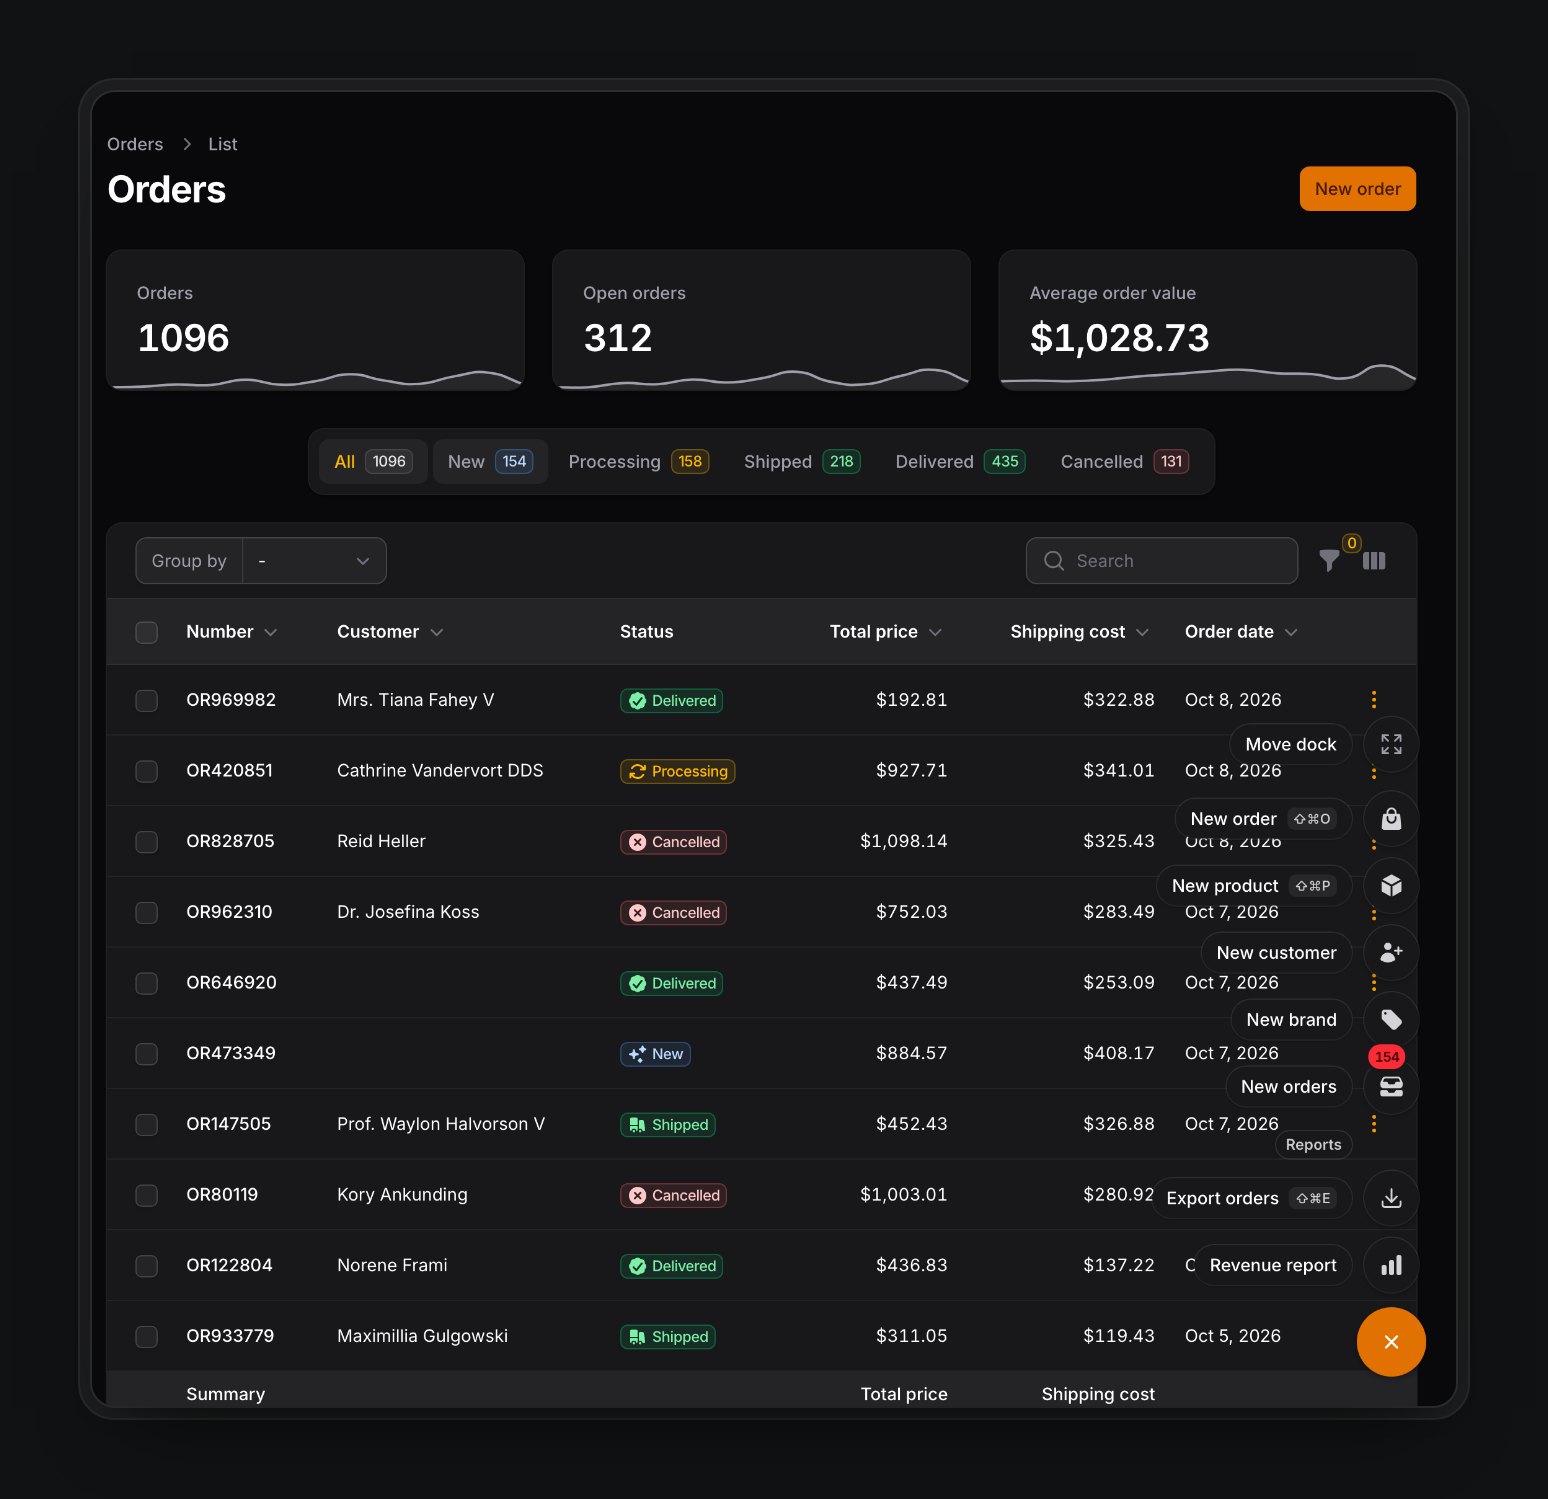Open New orders inbox icon with 154 badge

tap(1391, 1086)
